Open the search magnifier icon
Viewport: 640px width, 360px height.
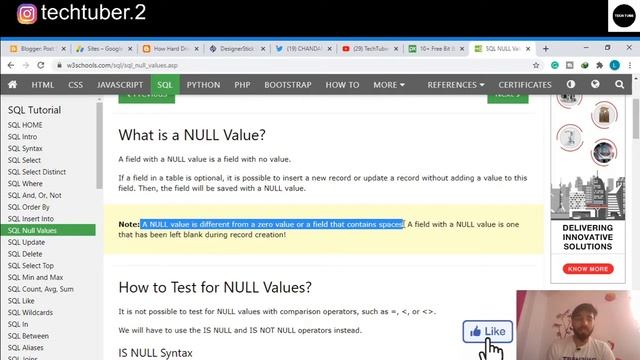(x=619, y=84)
